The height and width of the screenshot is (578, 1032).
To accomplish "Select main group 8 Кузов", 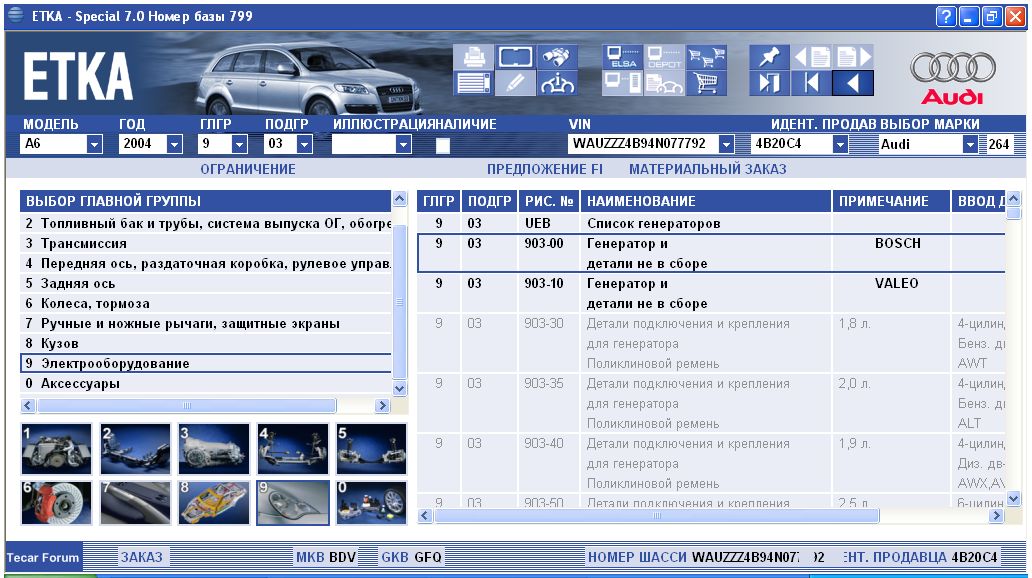I will (x=206, y=344).
